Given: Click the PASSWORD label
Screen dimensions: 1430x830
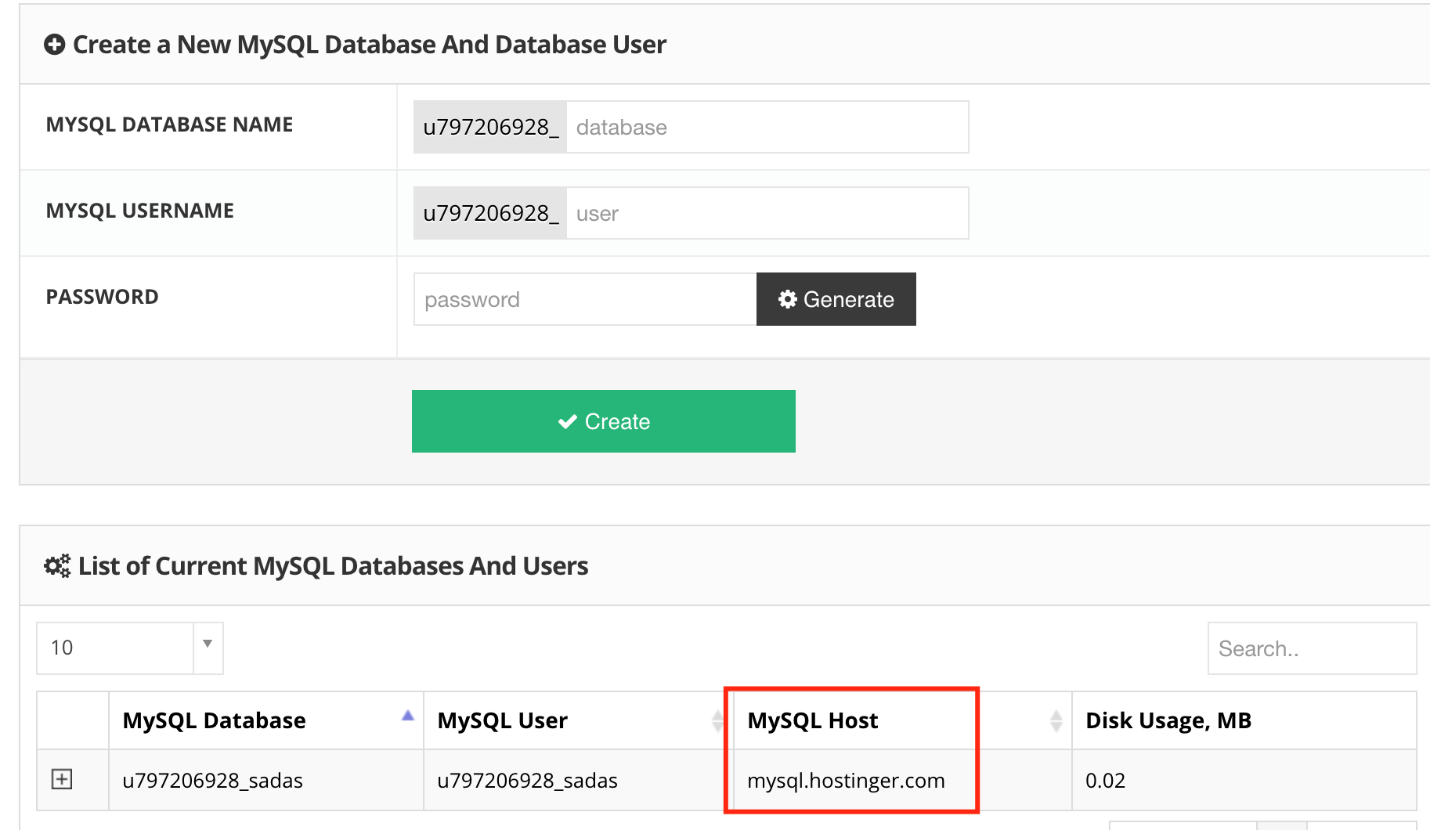Looking at the screenshot, I should coord(102,297).
